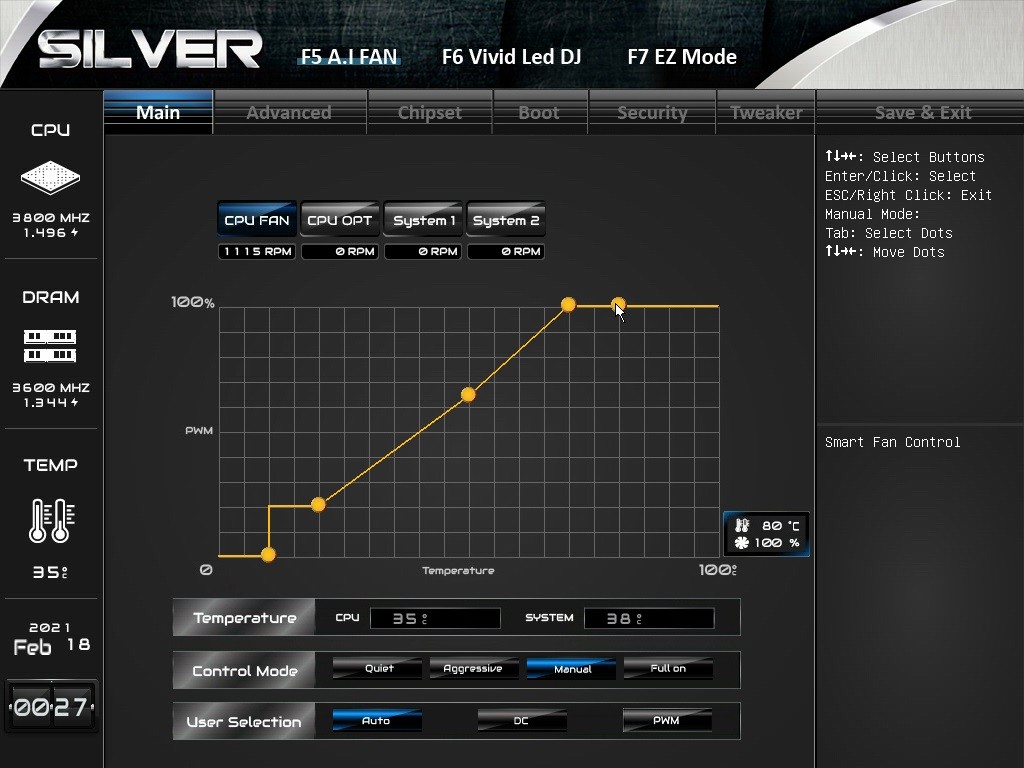1024x768 pixels.
Task: Select the CPU OPT fan button
Action: click(x=340, y=220)
